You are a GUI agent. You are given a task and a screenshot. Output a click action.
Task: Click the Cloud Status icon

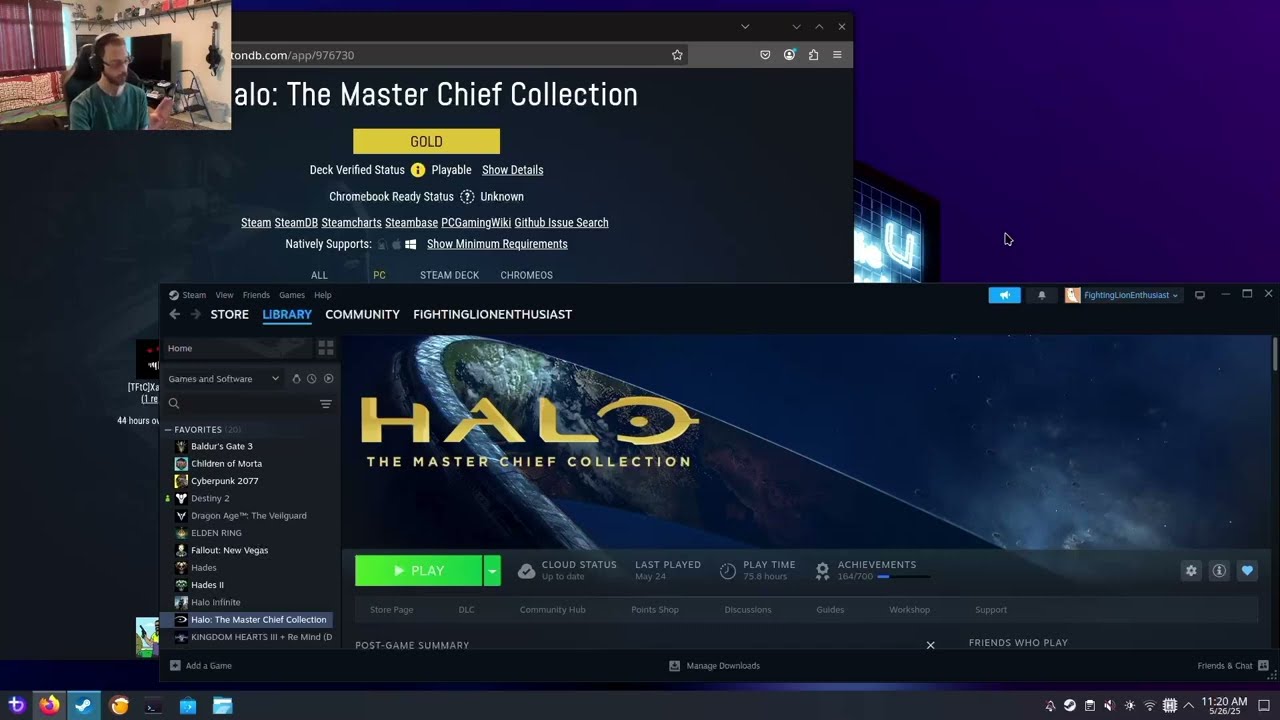(x=526, y=571)
